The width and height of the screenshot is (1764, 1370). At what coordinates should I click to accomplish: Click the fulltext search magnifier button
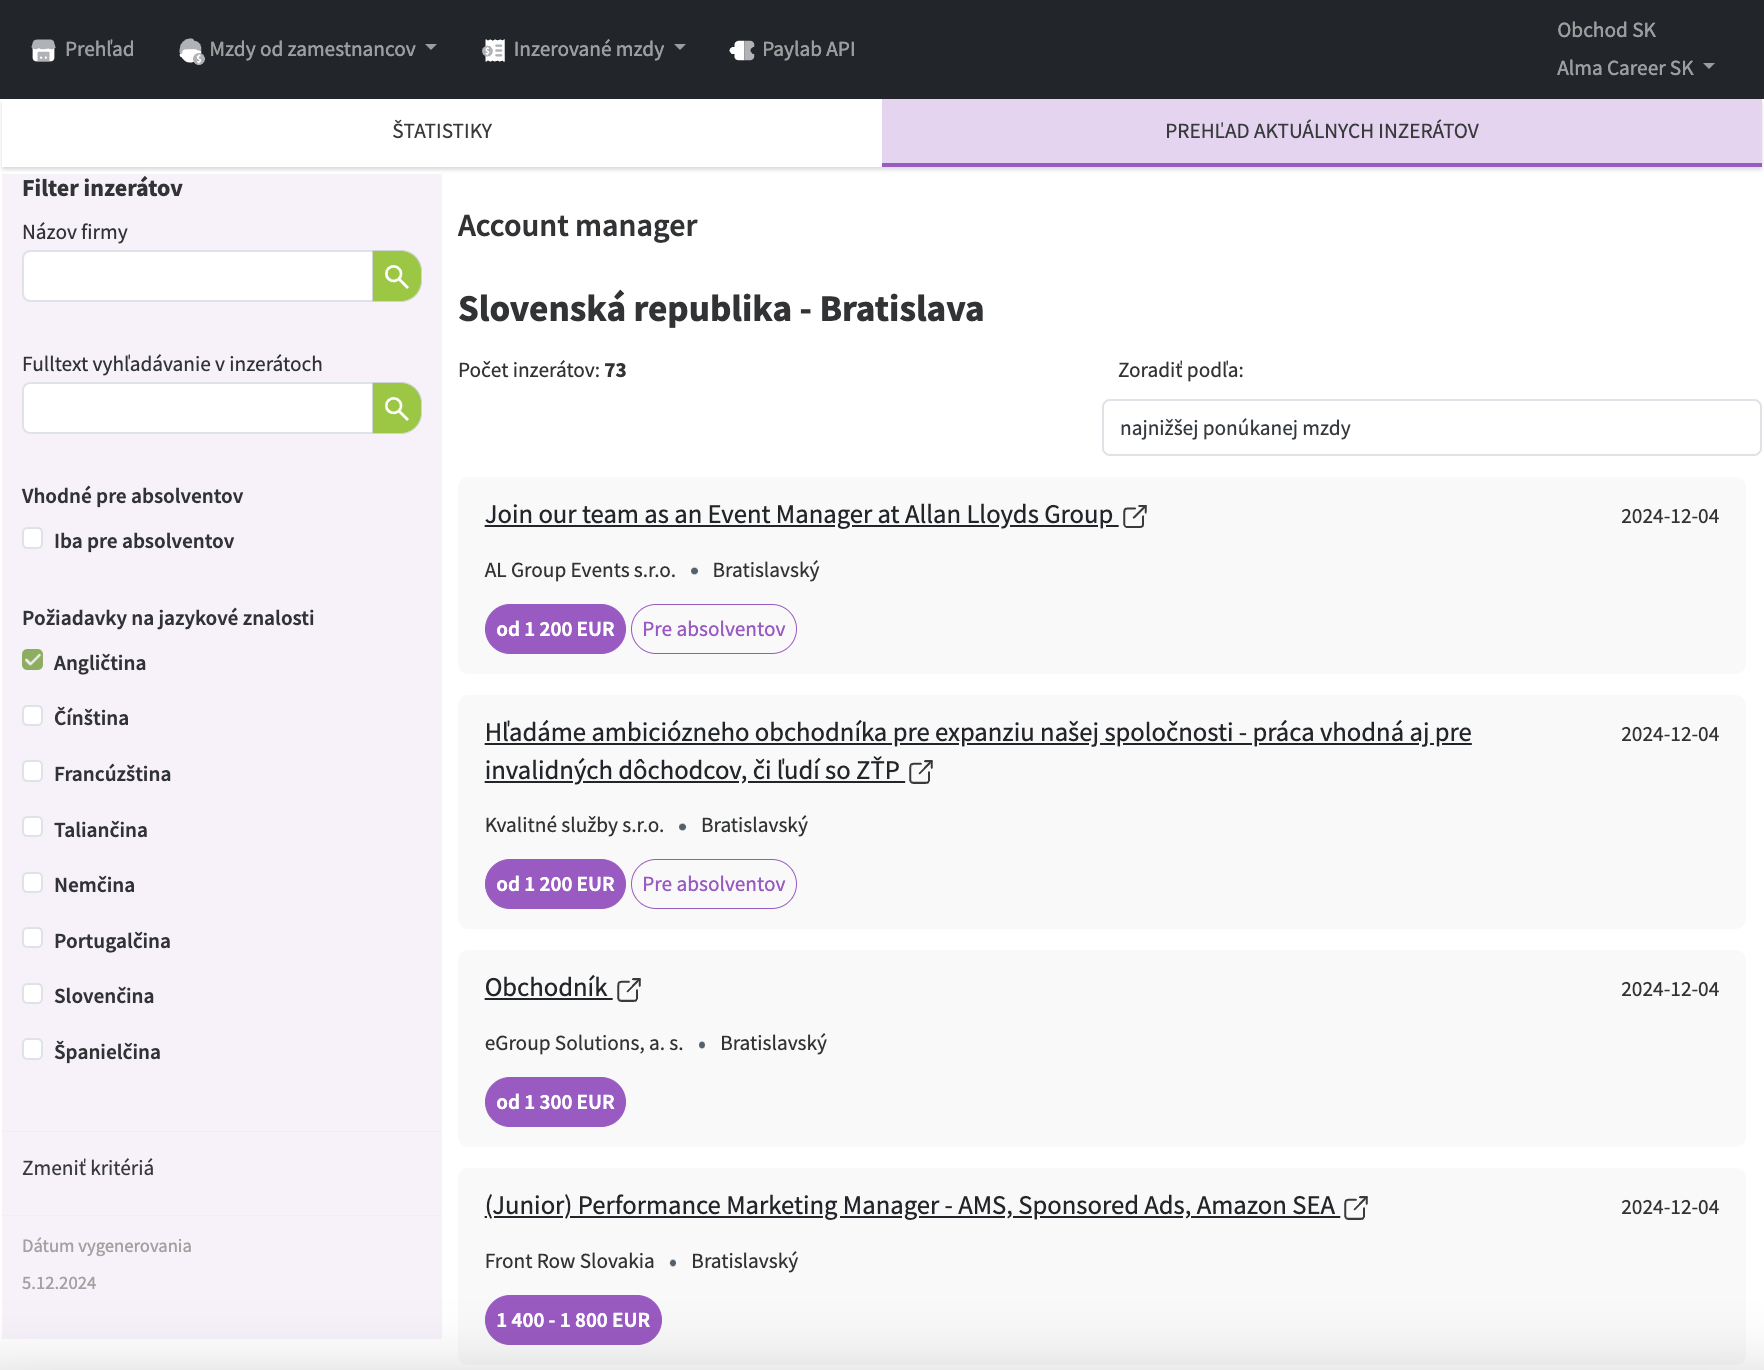396,408
